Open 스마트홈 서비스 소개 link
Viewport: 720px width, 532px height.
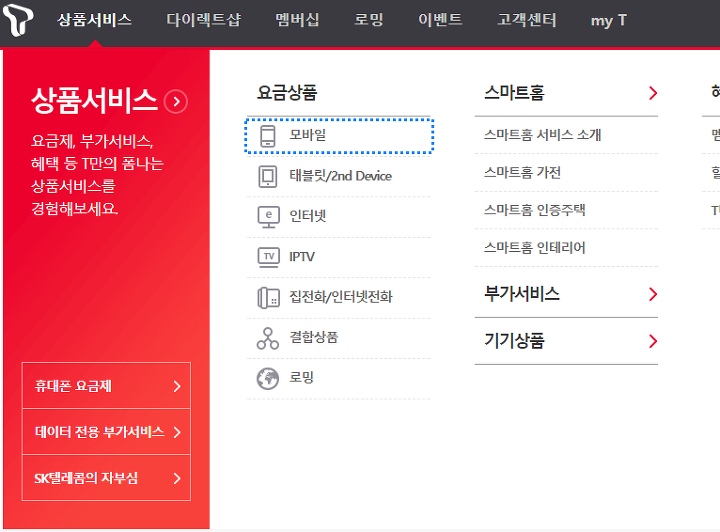coord(542,135)
